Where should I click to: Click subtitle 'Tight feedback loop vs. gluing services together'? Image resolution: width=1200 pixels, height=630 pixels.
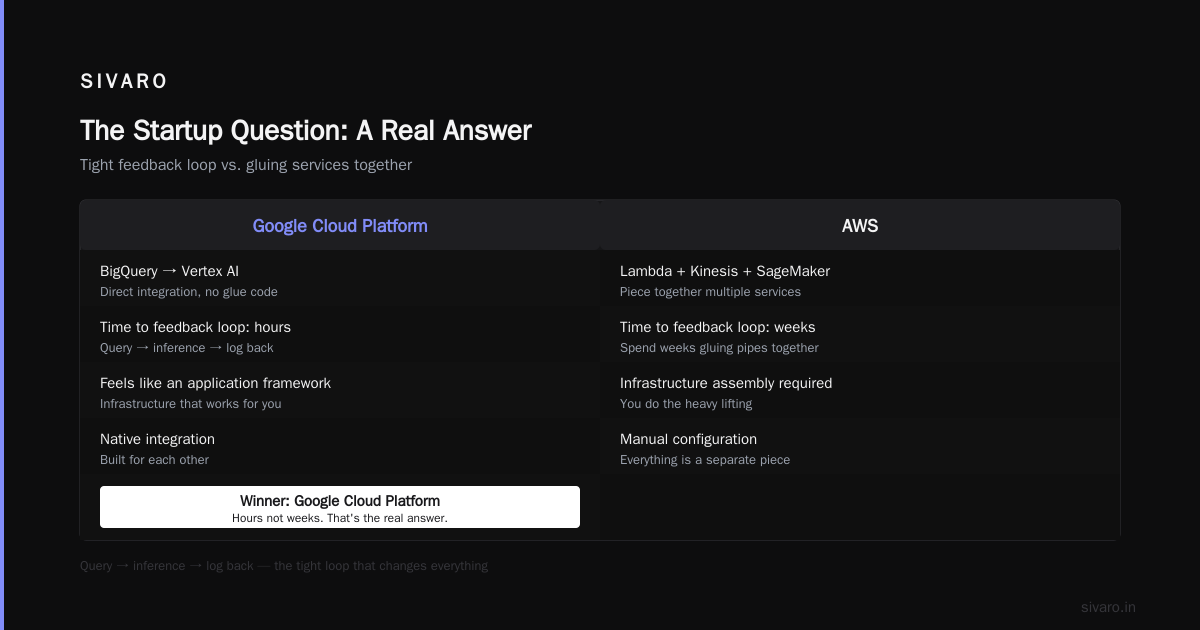coord(246,165)
